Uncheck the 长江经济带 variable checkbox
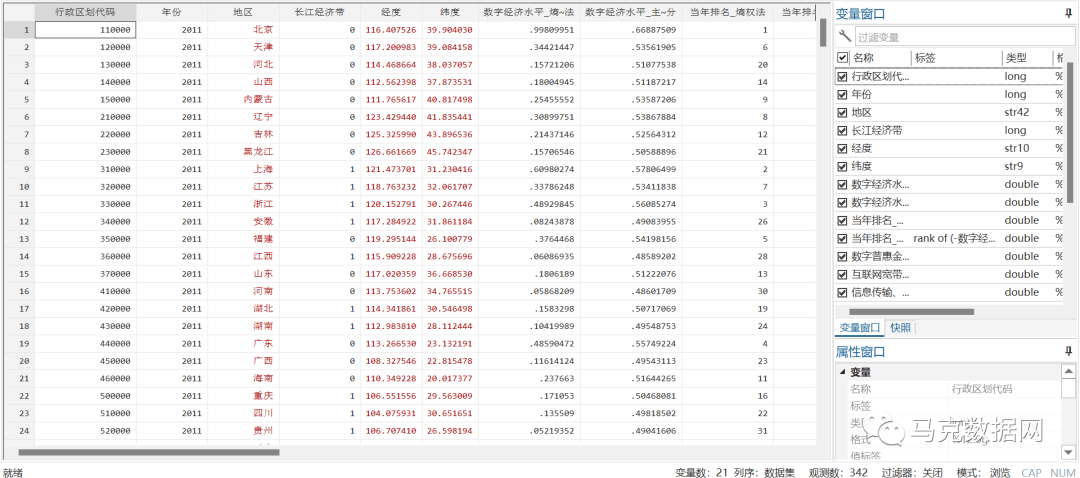 coord(842,130)
